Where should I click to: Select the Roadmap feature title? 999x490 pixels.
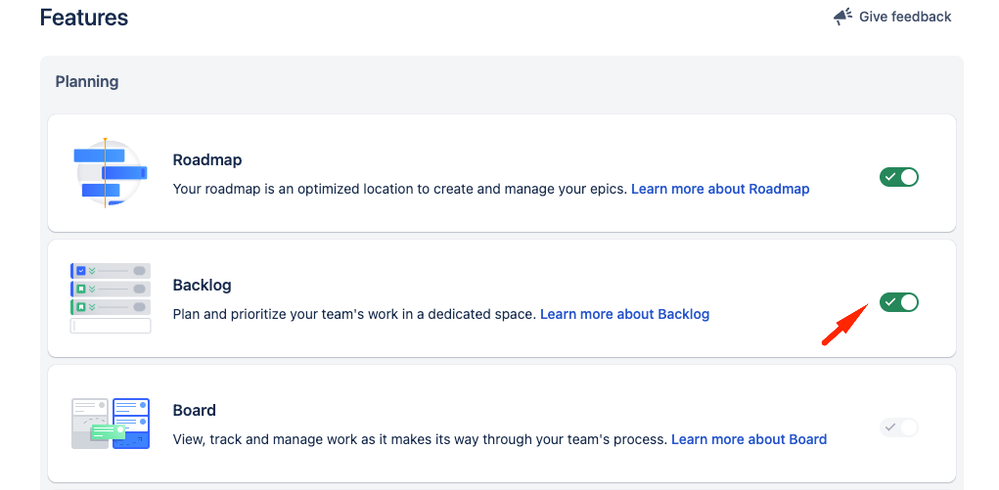pos(207,160)
